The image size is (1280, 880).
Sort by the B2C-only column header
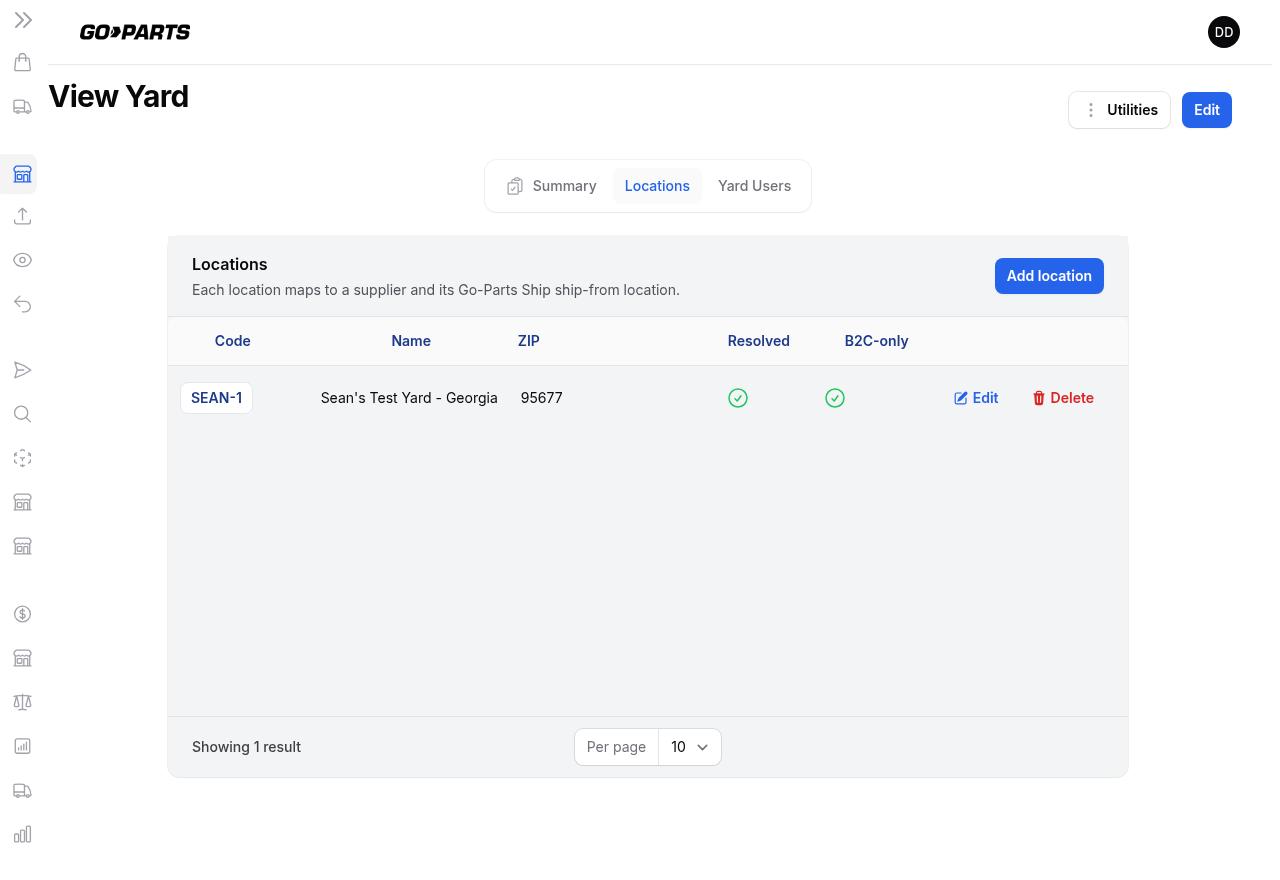(x=876, y=341)
